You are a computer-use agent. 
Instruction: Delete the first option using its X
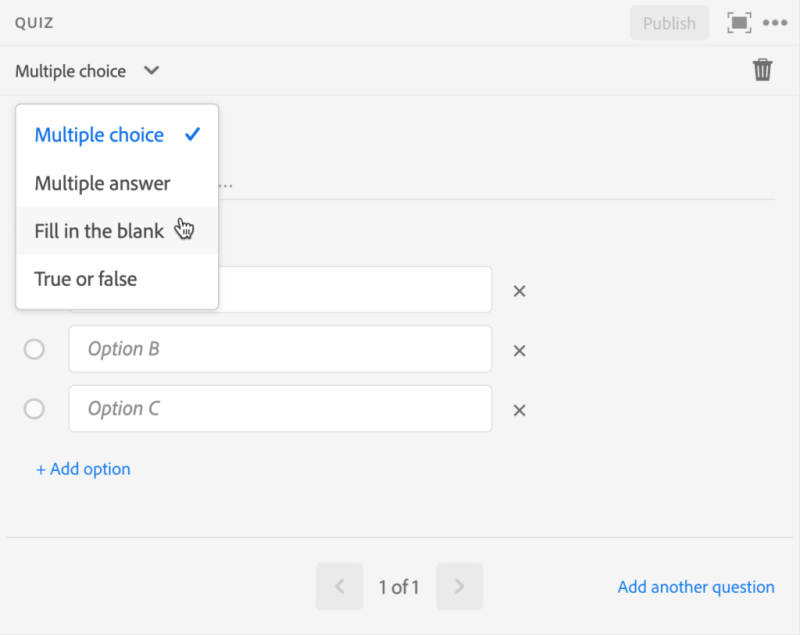tap(519, 291)
